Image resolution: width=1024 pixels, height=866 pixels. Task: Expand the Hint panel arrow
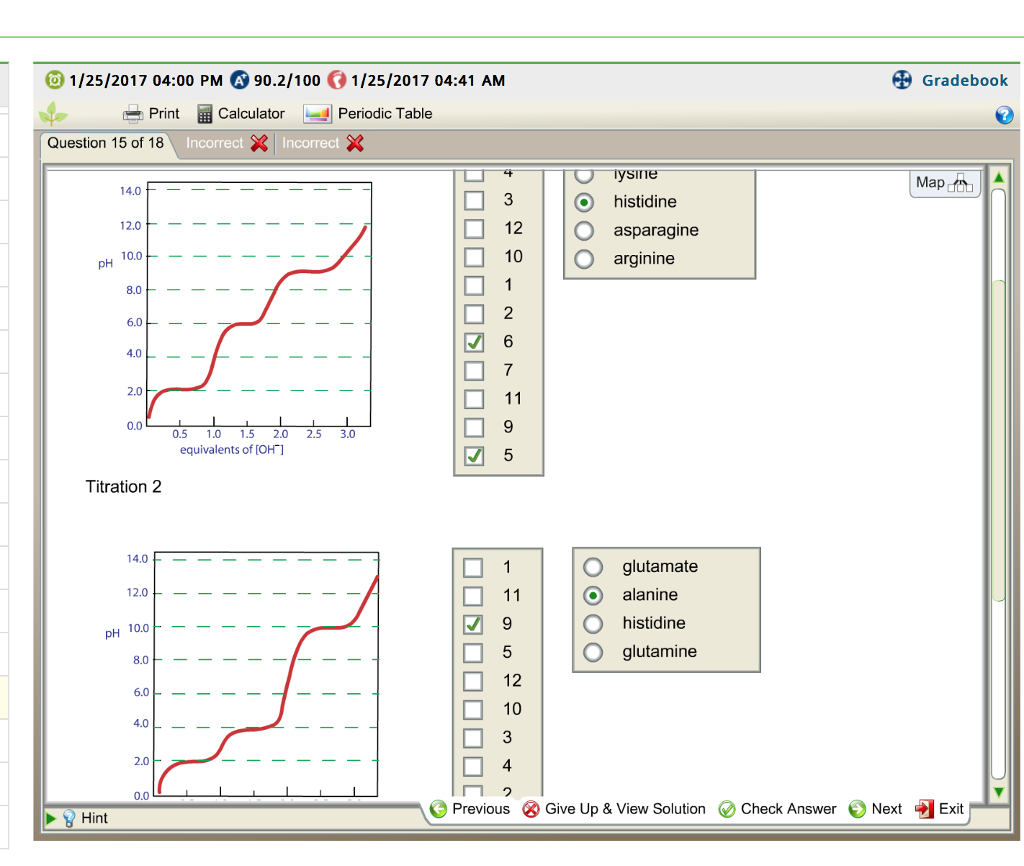point(52,818)
